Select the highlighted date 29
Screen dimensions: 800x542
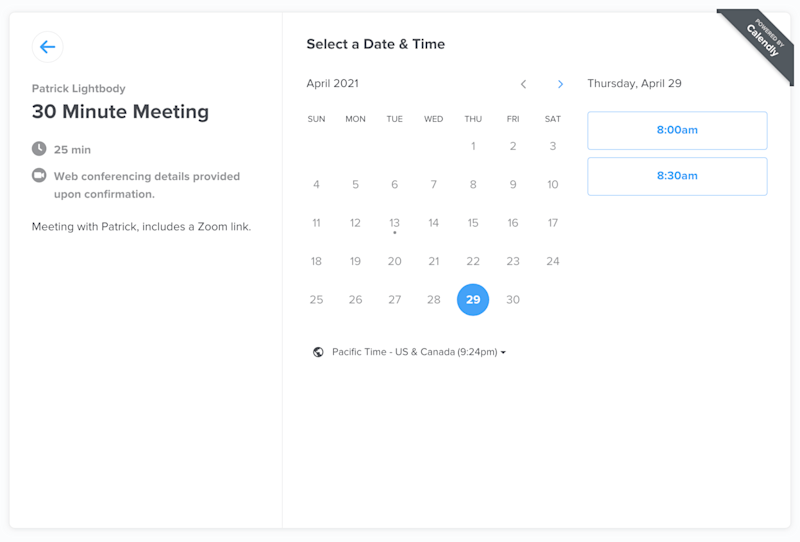tap(473, 299)
